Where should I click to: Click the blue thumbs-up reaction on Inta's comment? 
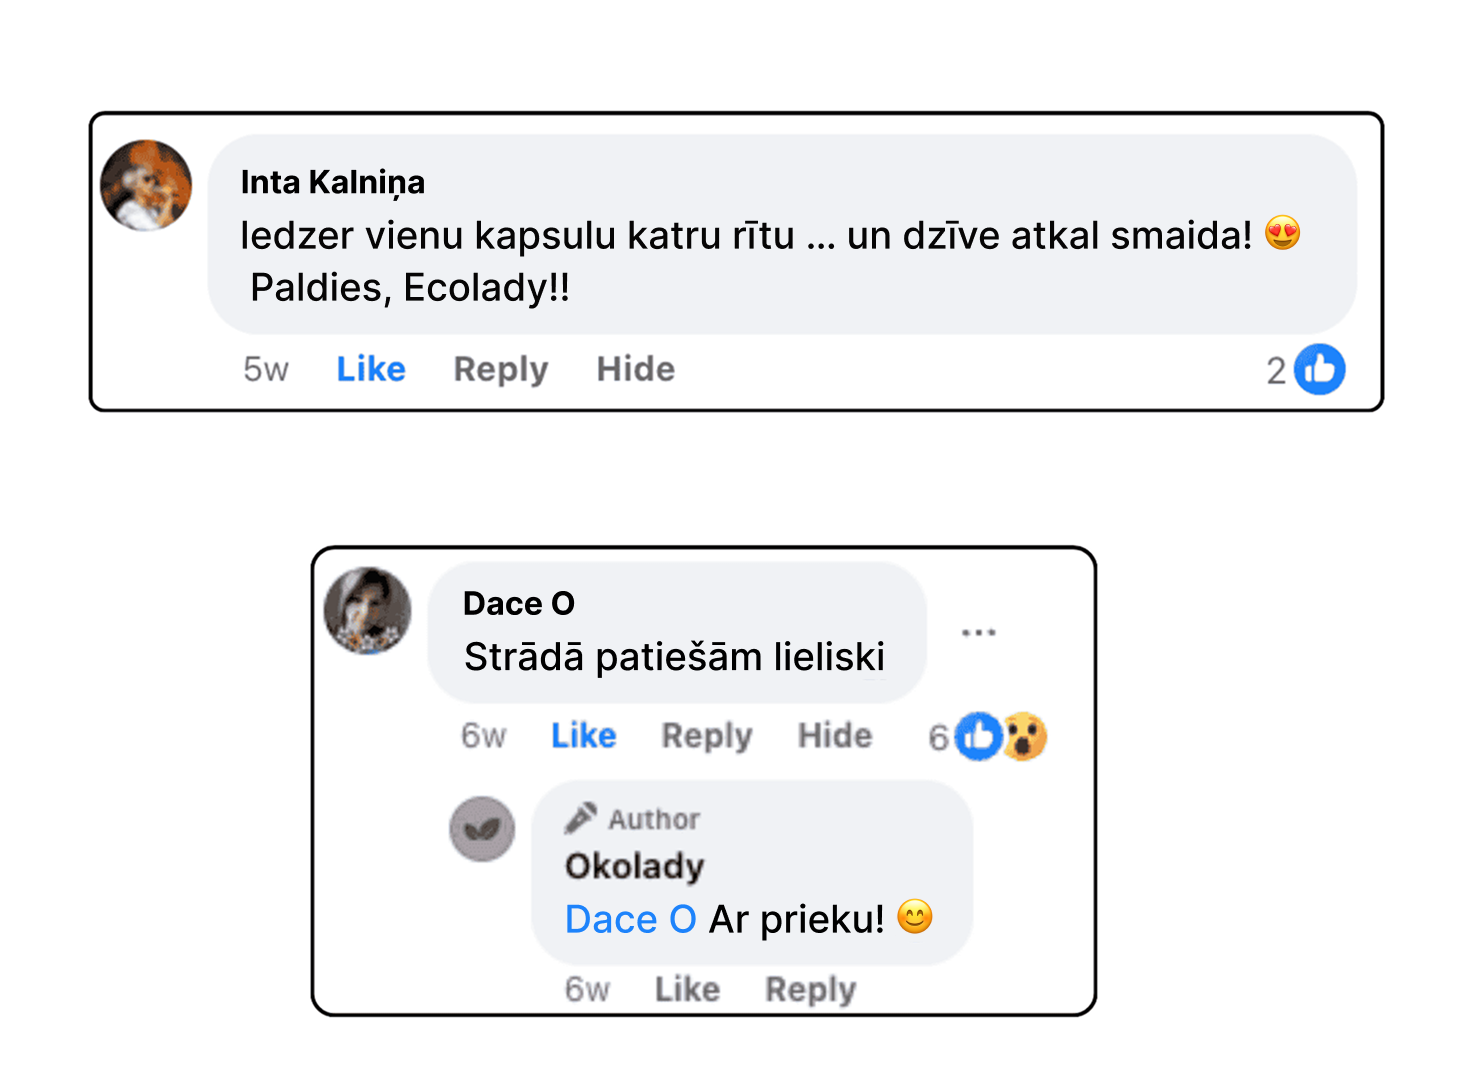click(x=1319, y=370)
